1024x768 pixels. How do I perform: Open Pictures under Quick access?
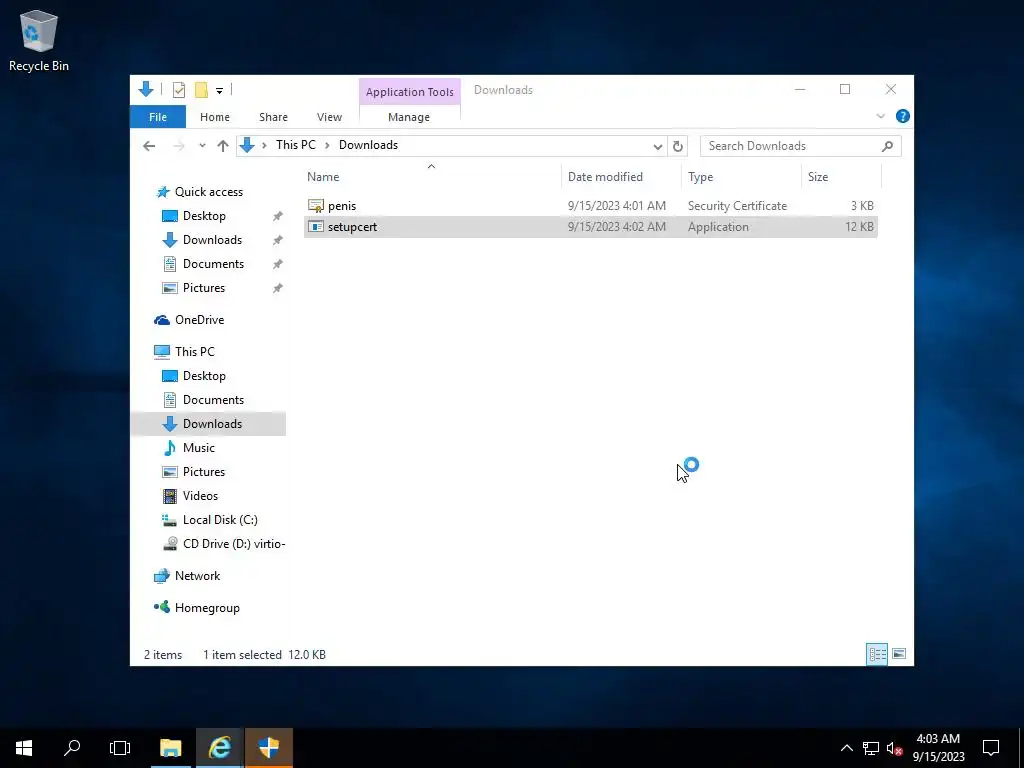point(203,288)
